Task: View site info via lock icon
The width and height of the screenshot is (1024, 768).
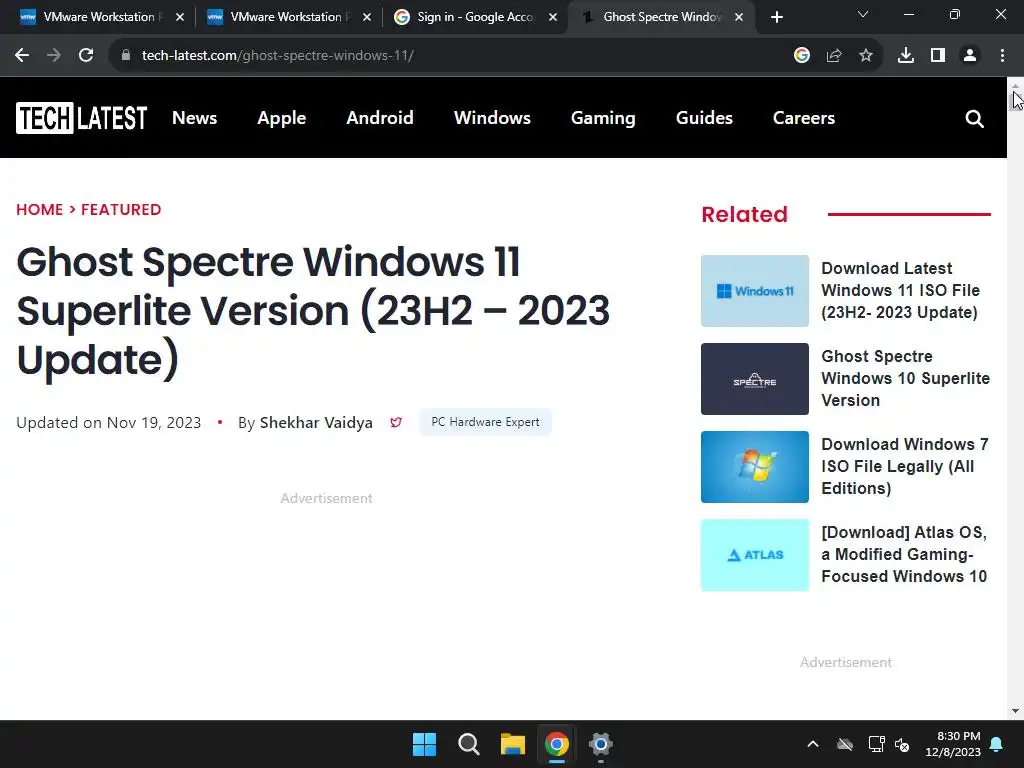Action: (x=126, y=56)
